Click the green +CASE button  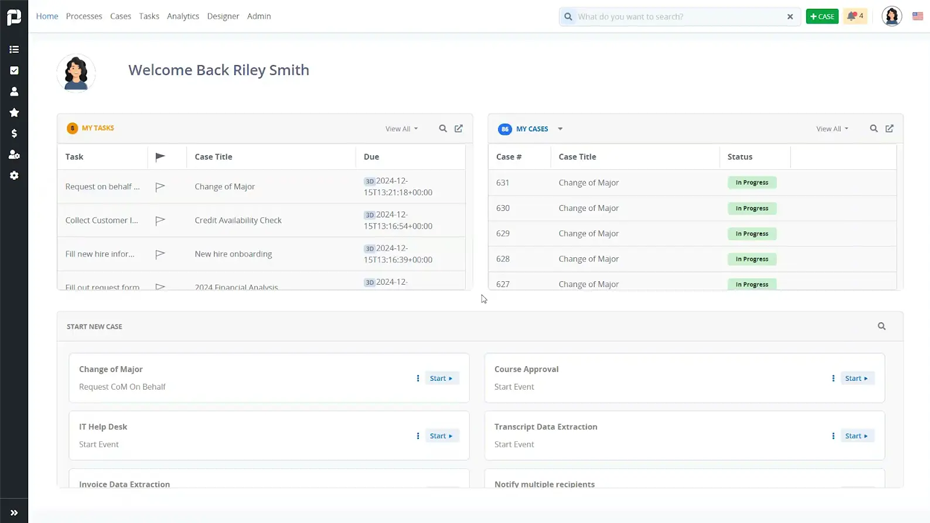822,17
